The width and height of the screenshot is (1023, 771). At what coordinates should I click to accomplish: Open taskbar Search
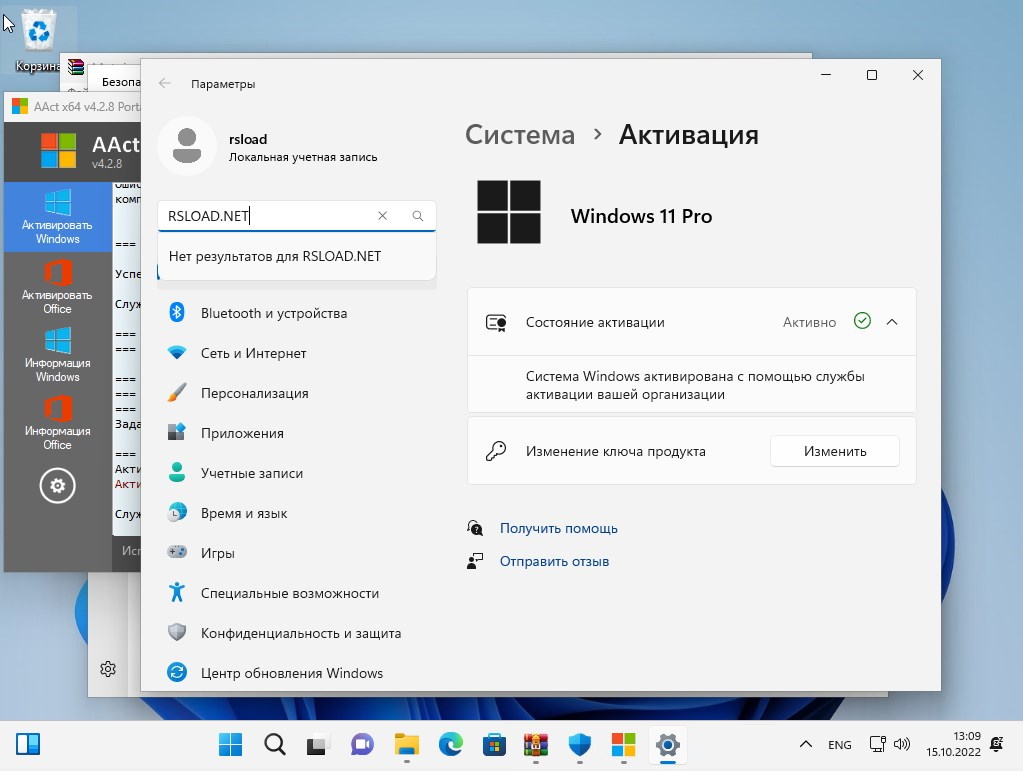point(275,744)
